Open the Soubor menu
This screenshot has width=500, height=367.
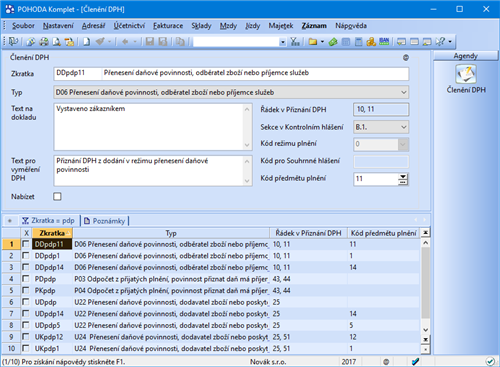point(23,26)
